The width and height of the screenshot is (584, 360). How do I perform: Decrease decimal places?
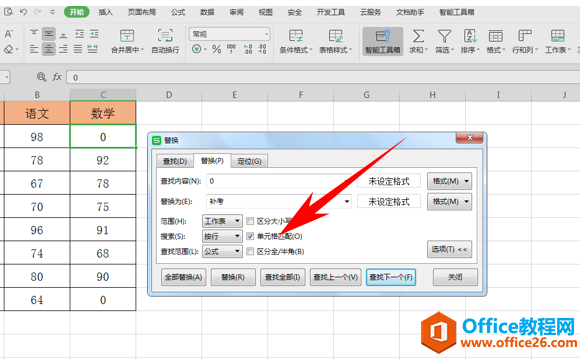pyautogui.click(x=262, y=49)
